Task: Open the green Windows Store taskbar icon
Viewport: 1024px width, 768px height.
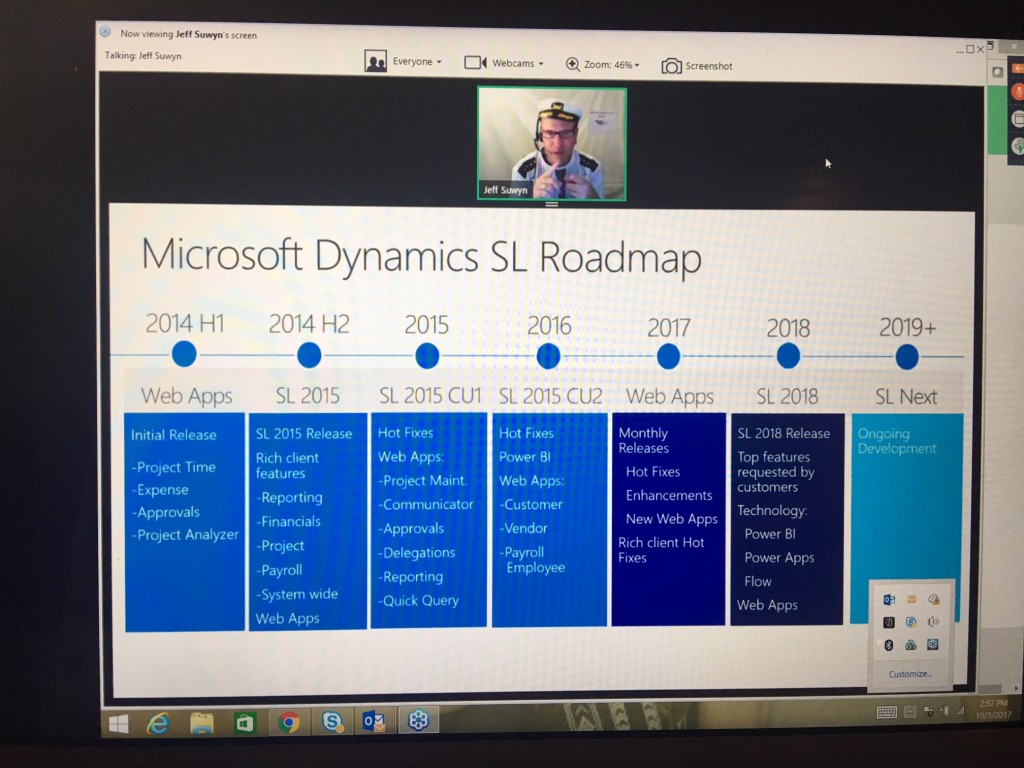Action: 244,723
